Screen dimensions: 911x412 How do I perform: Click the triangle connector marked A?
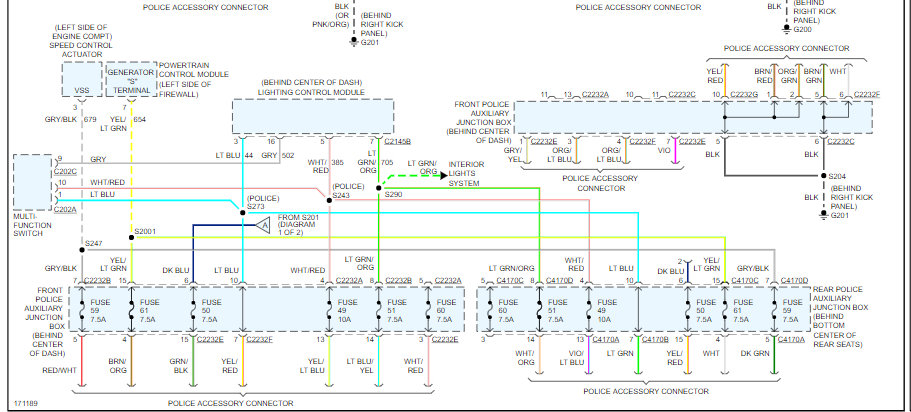263,224
